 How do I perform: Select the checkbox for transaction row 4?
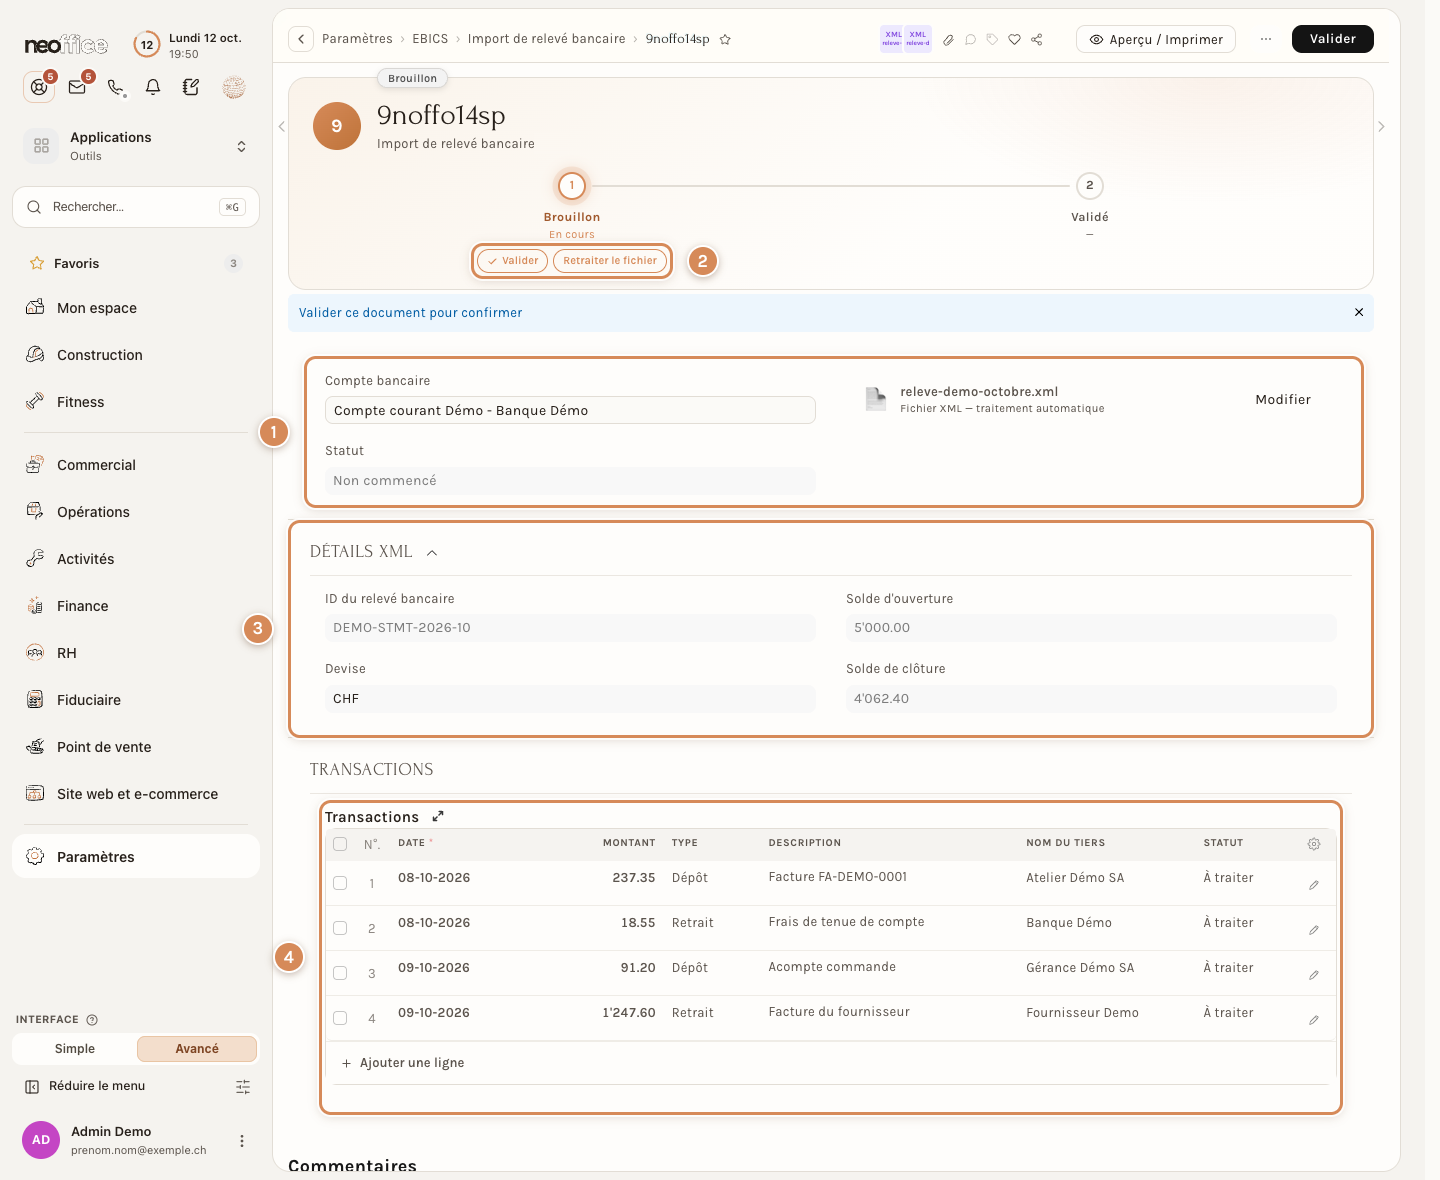click(x=340, y=1018)
